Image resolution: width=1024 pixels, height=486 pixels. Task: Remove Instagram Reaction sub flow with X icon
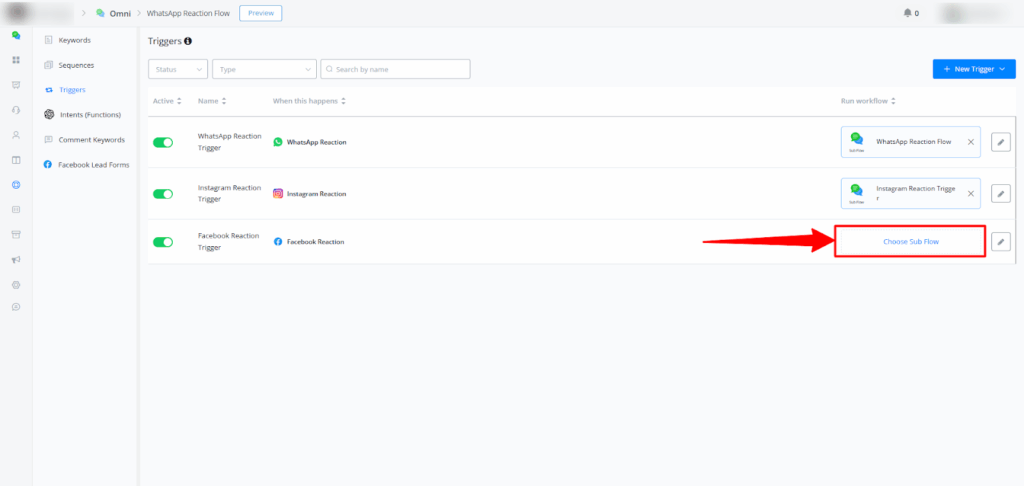coord(970,193)
